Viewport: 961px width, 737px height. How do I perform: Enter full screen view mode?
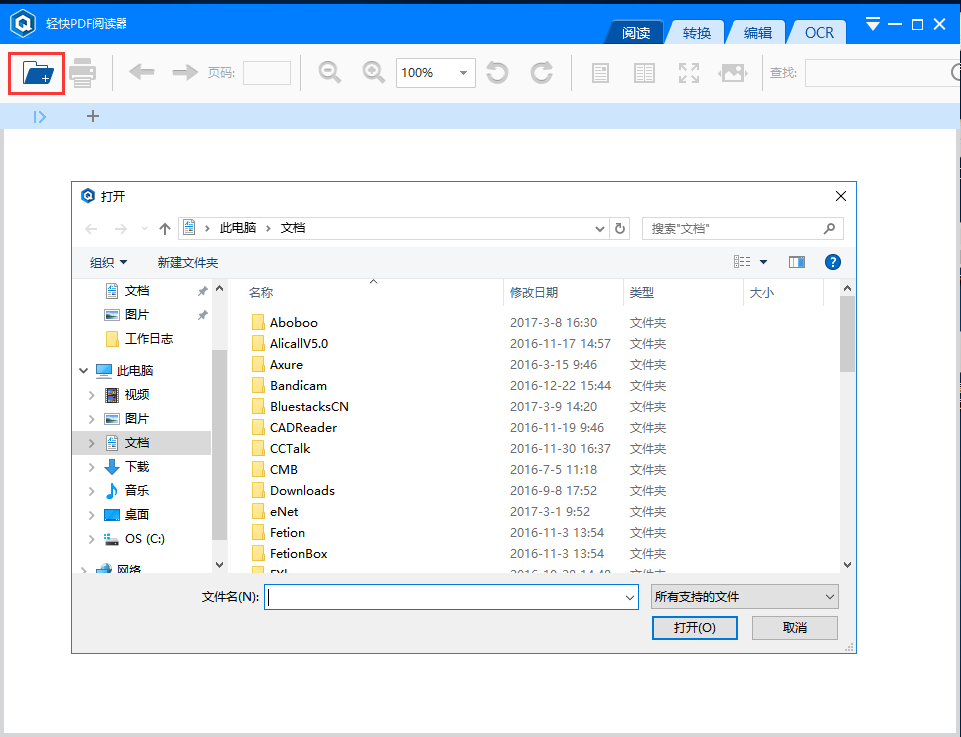(688, 72)
